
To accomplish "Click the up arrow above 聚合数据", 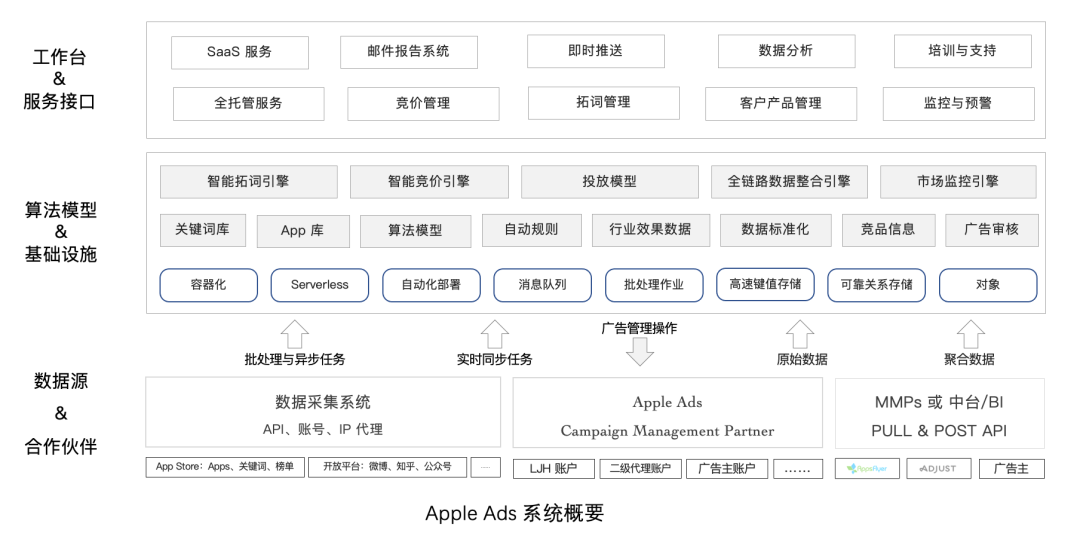I will (971, 335).
